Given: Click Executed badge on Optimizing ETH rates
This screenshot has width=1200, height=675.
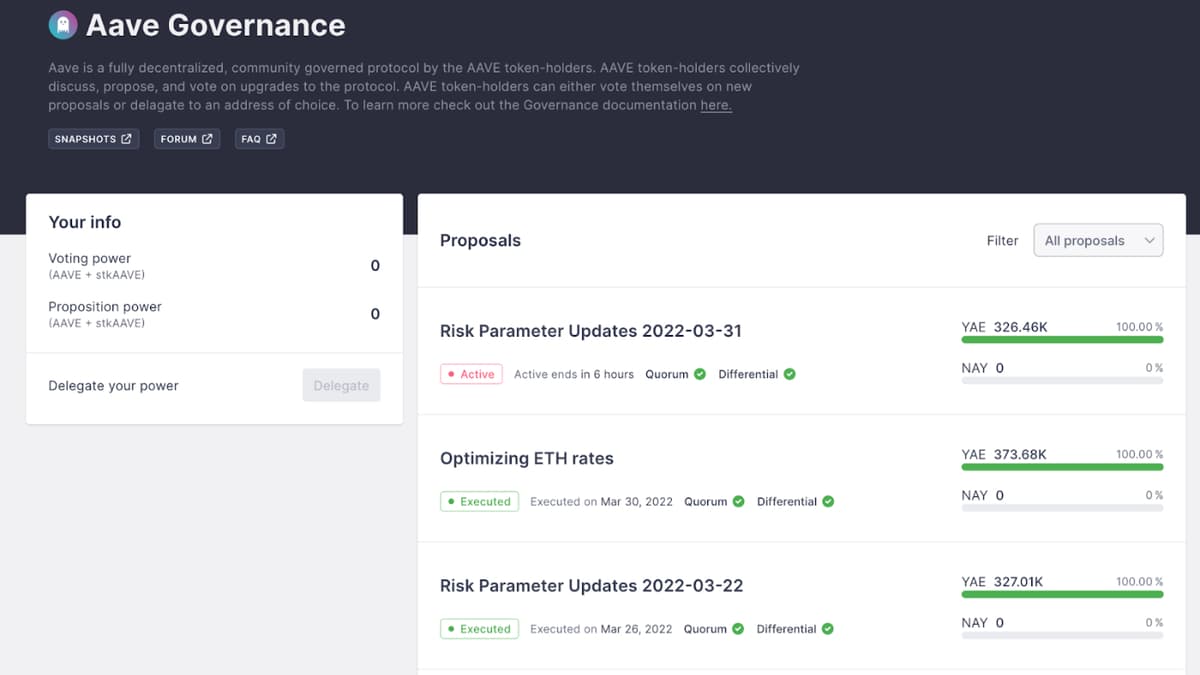Looking at the screenshot, I should pos(479,501).
